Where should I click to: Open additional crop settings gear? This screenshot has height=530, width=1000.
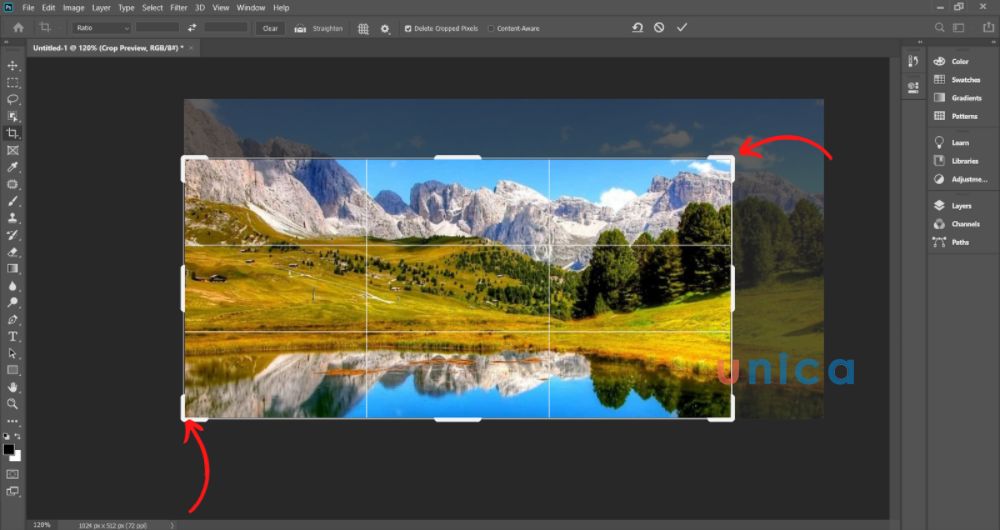coord(385,29)
